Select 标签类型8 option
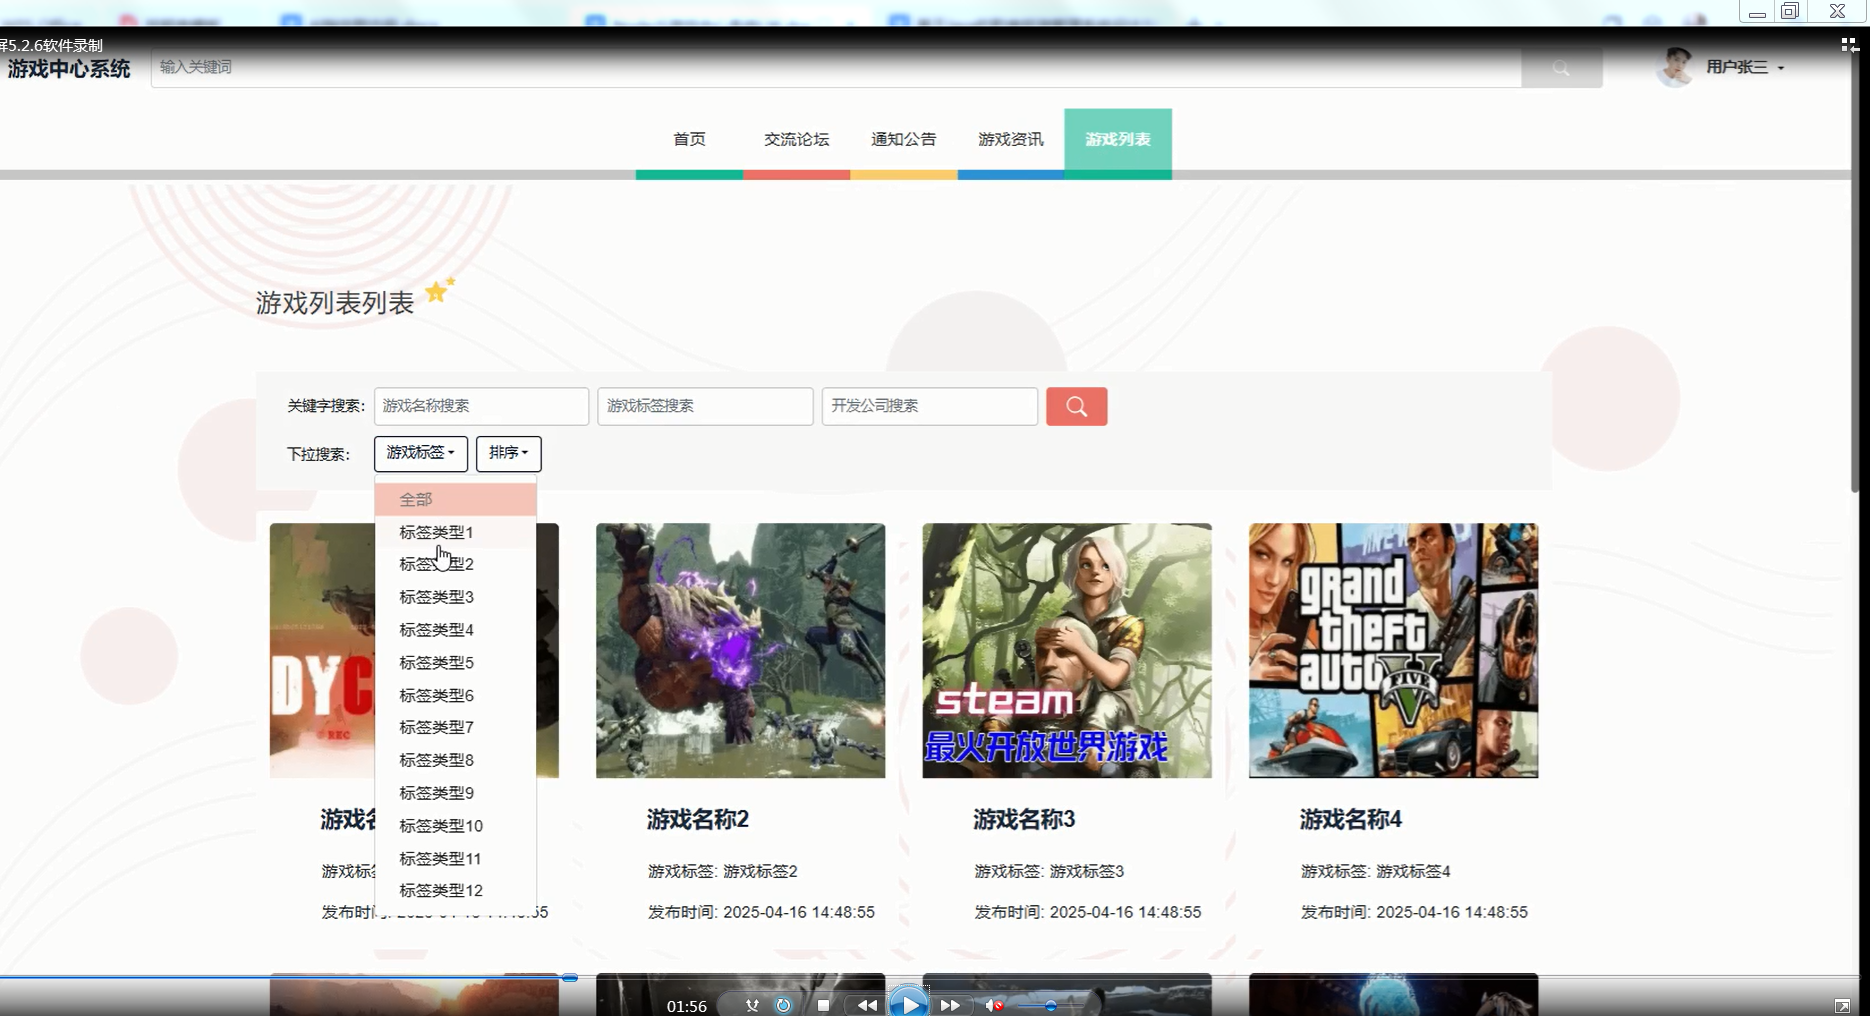The height and width of the screenshot is (1016, 1870). 456,760
